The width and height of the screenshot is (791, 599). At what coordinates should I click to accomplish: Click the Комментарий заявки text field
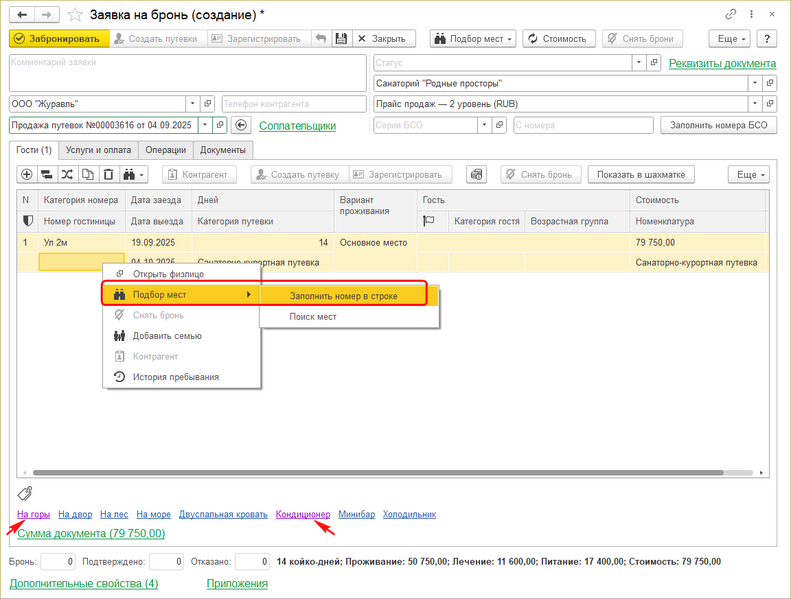pyautogui.click(x=187, y=72)
